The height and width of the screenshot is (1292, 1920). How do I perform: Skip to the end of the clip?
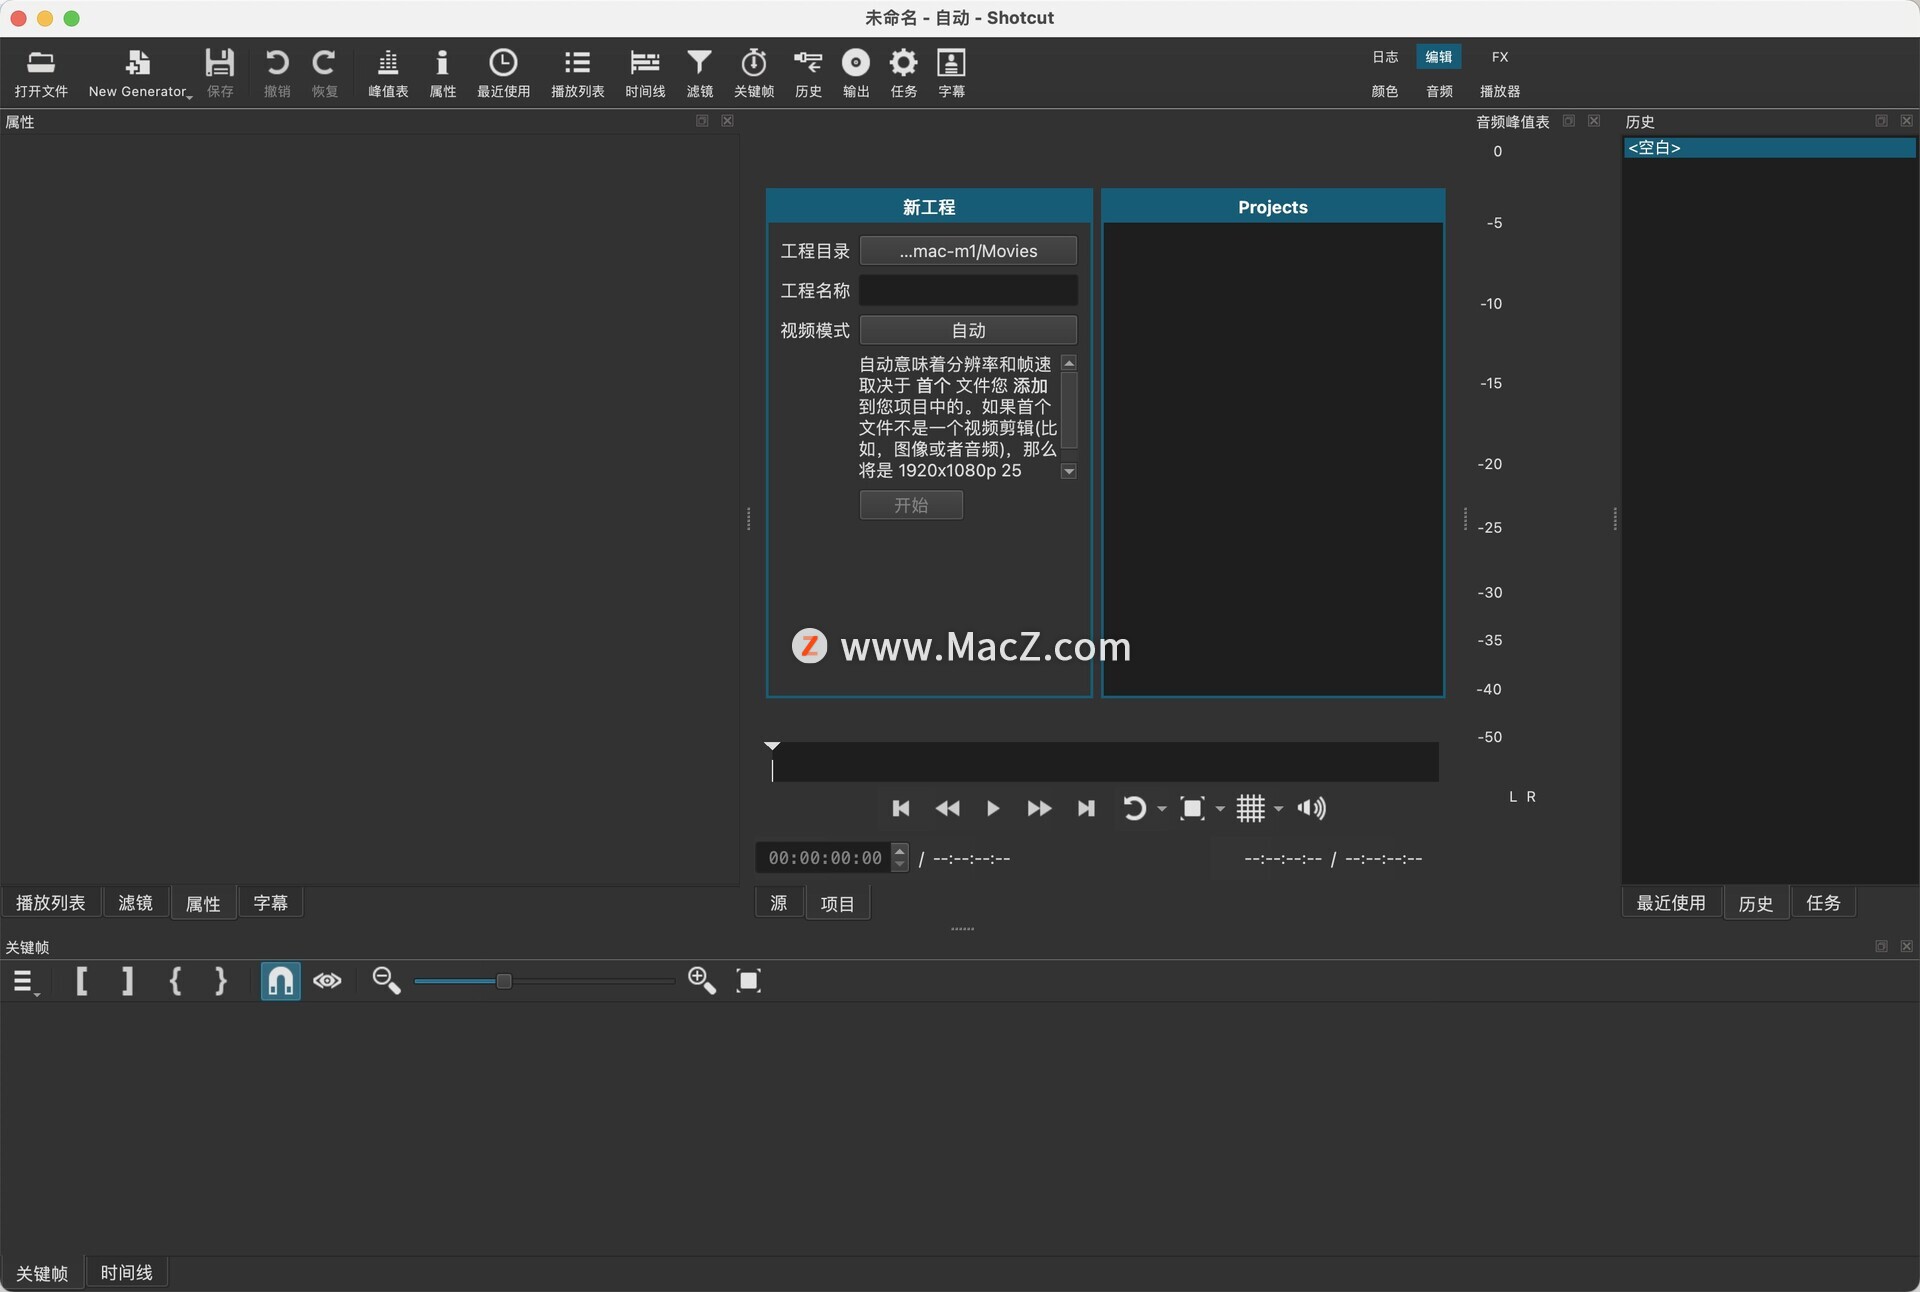[x=1086, y=808]
